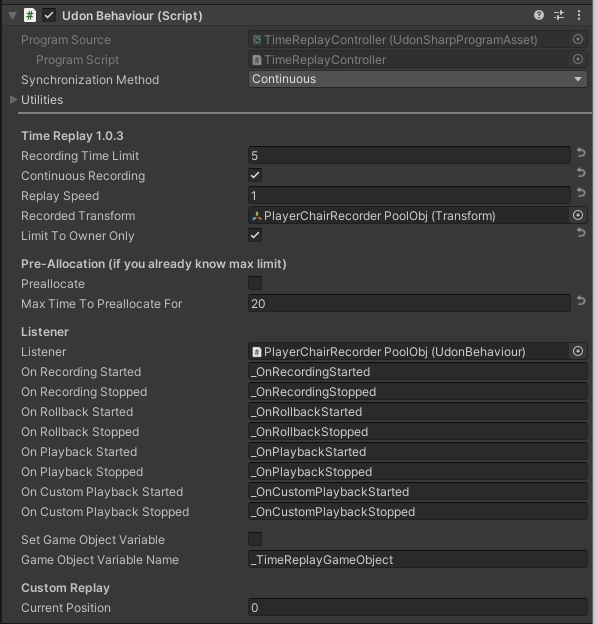Click the Custom Replay section heading
The width and height of the screenshot is (597, 624).
pyautogui.click(x=65, y=588)
